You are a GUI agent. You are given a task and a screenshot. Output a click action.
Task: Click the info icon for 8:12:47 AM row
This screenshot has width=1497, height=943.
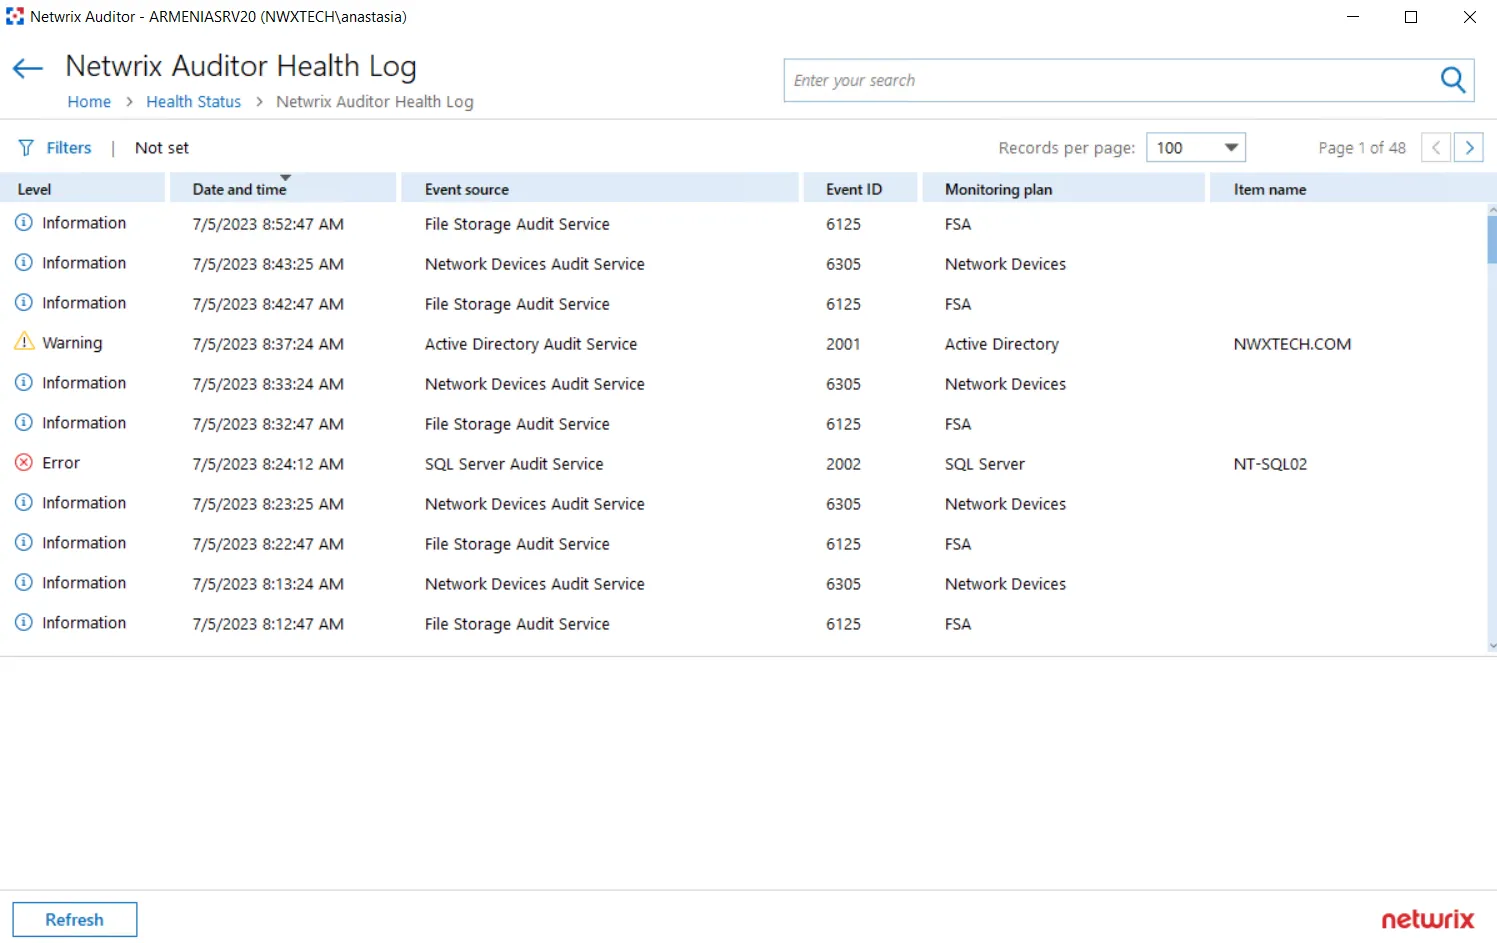[x=24, y=623]
